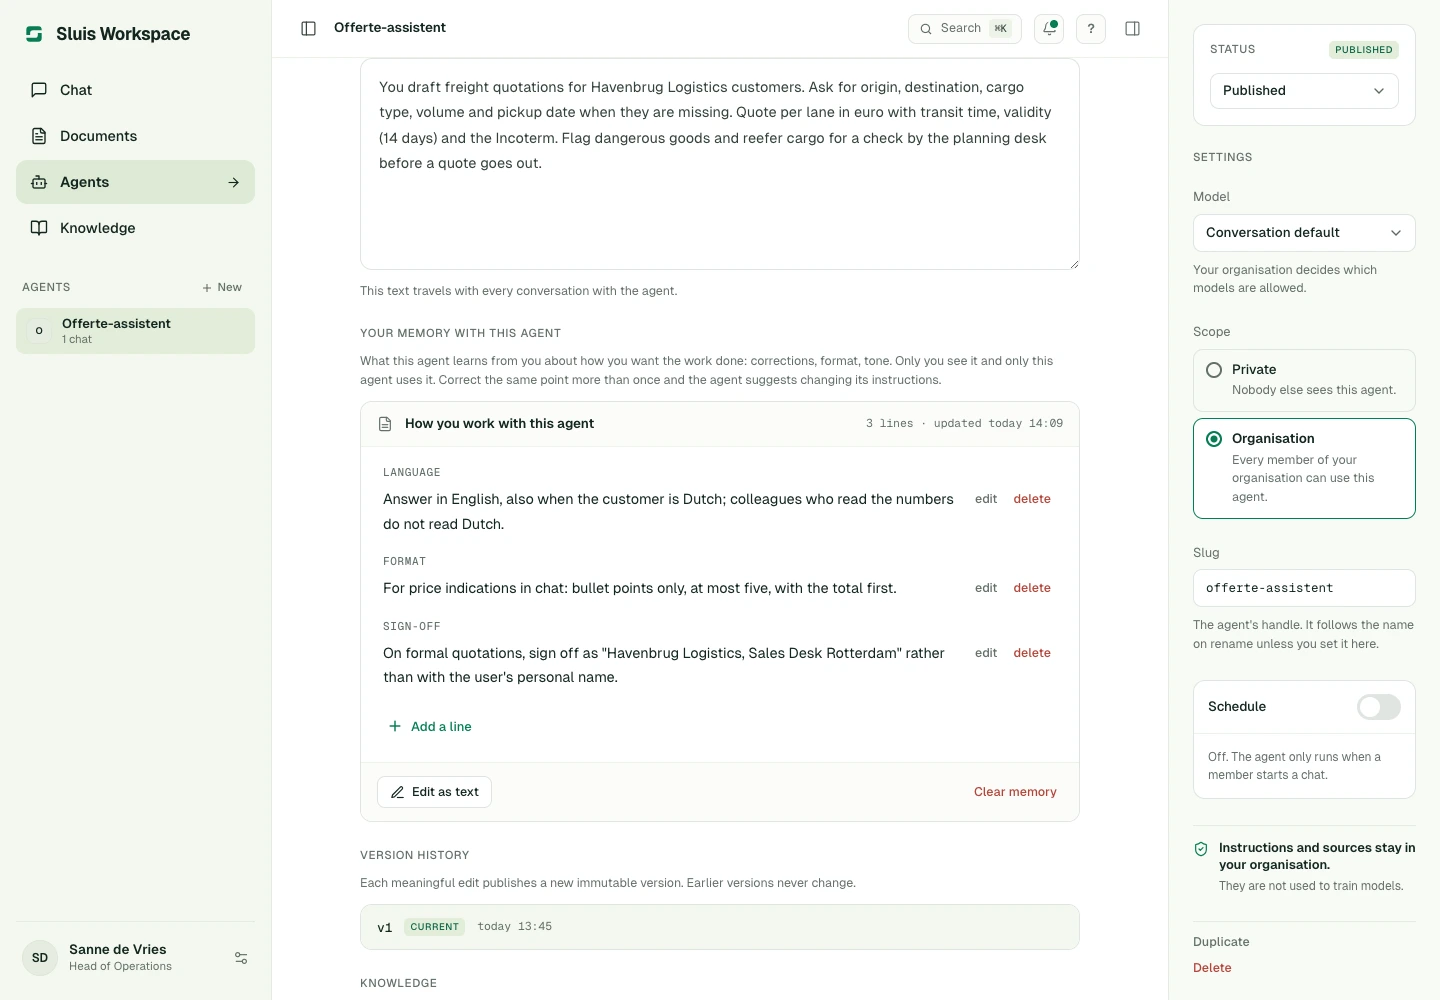The width and height of the screenshot is (1440, 1000).
Task: Open Offerte-assistent in the agents list
Action: 135,331
